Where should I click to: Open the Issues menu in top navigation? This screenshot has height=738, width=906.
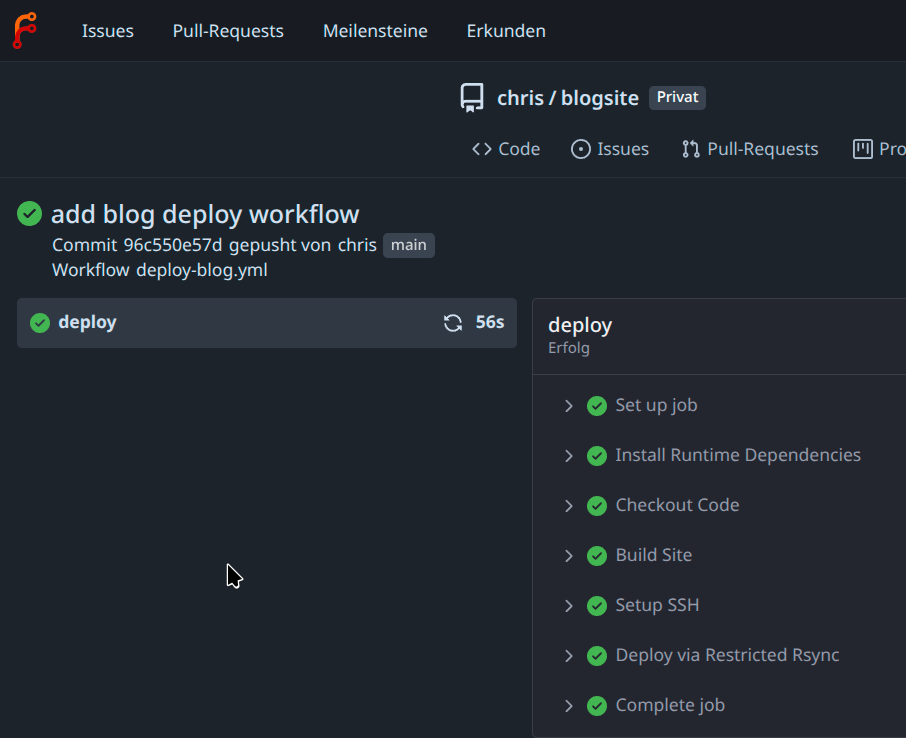(x=107, y=31)
